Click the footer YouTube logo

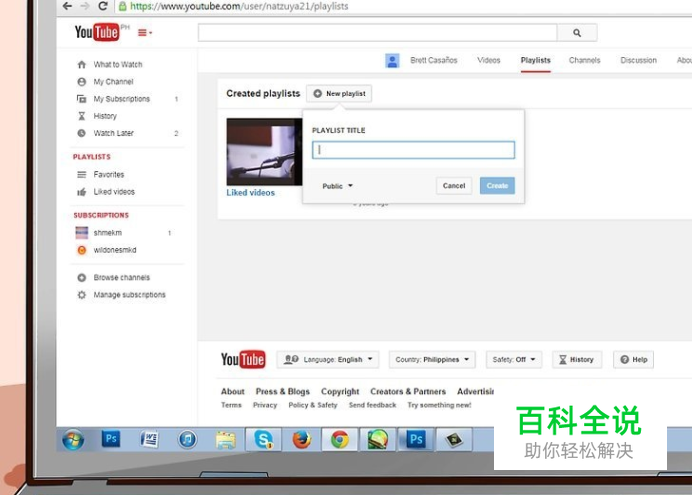pos(243,359)
